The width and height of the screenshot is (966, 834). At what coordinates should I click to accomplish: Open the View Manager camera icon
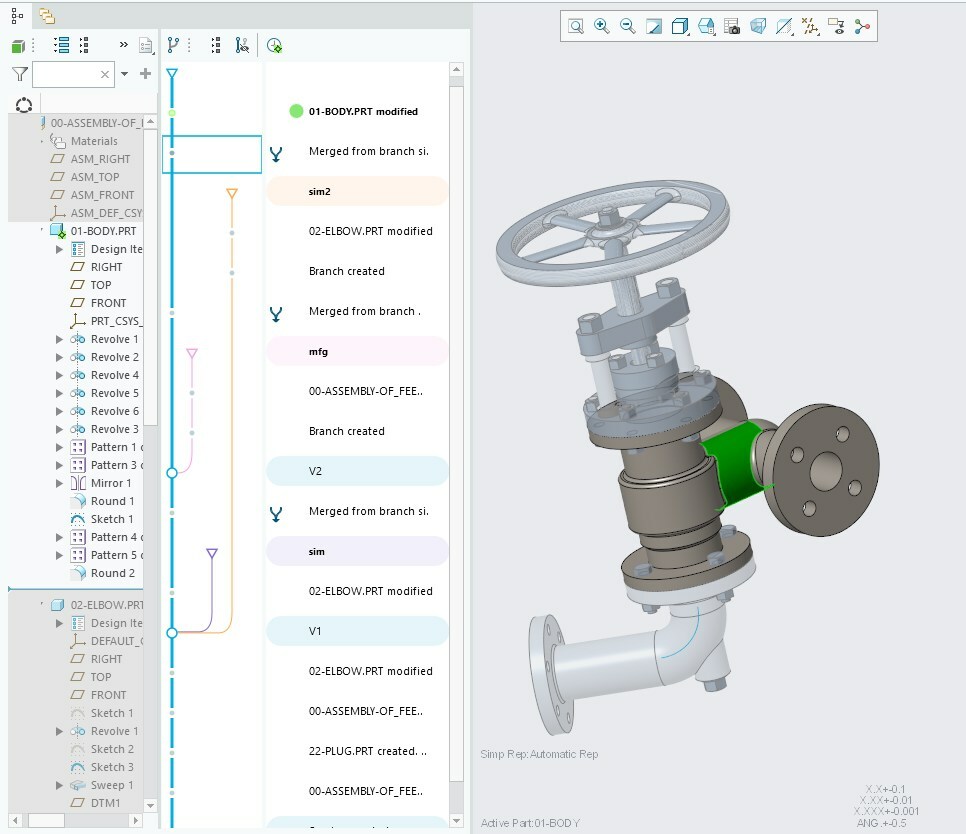[x=732, y=27]
